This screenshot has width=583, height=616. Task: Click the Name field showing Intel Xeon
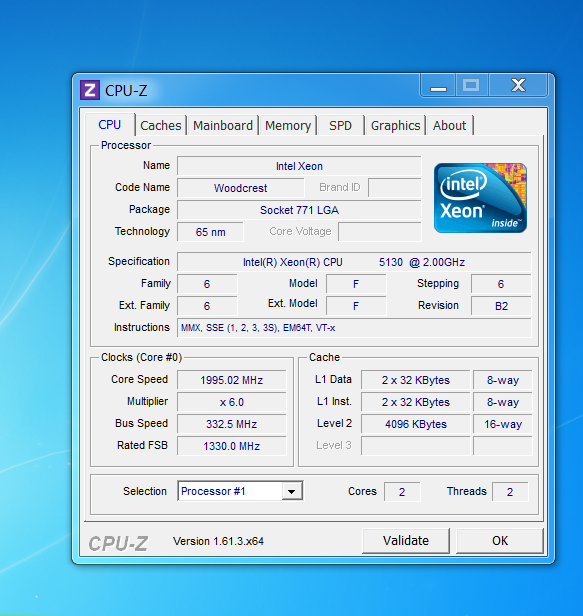coord(299,166)
